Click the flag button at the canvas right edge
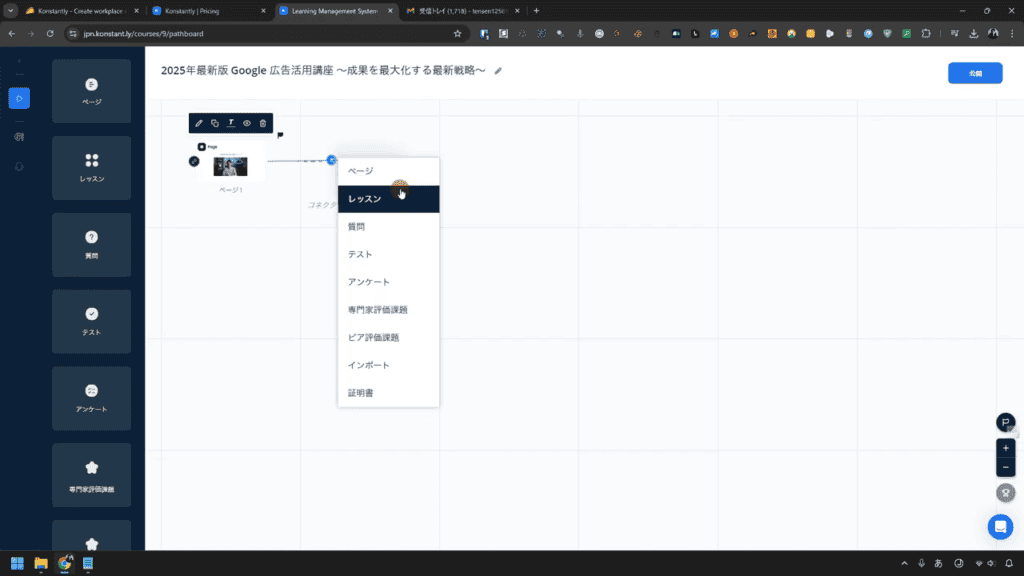The width and height of the screenshot is (1024, 576). tap(1006, 422)
